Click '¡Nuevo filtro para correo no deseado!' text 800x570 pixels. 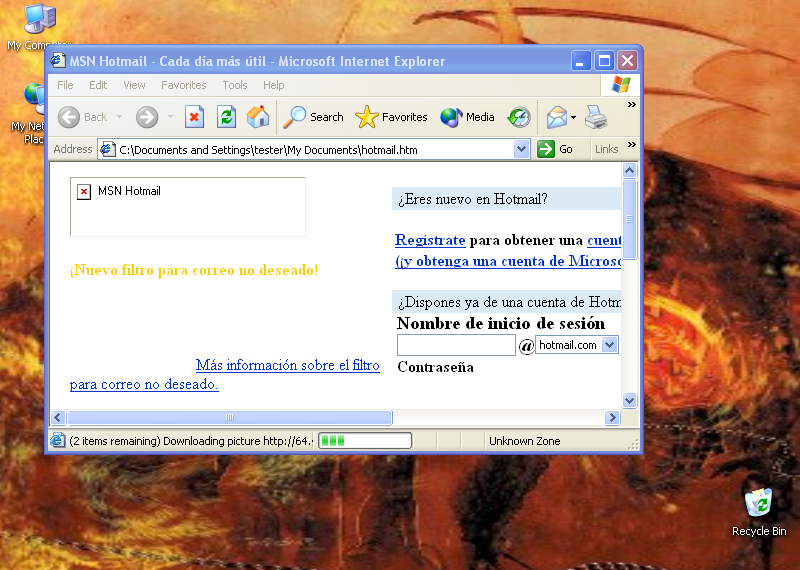click(194, 270)
